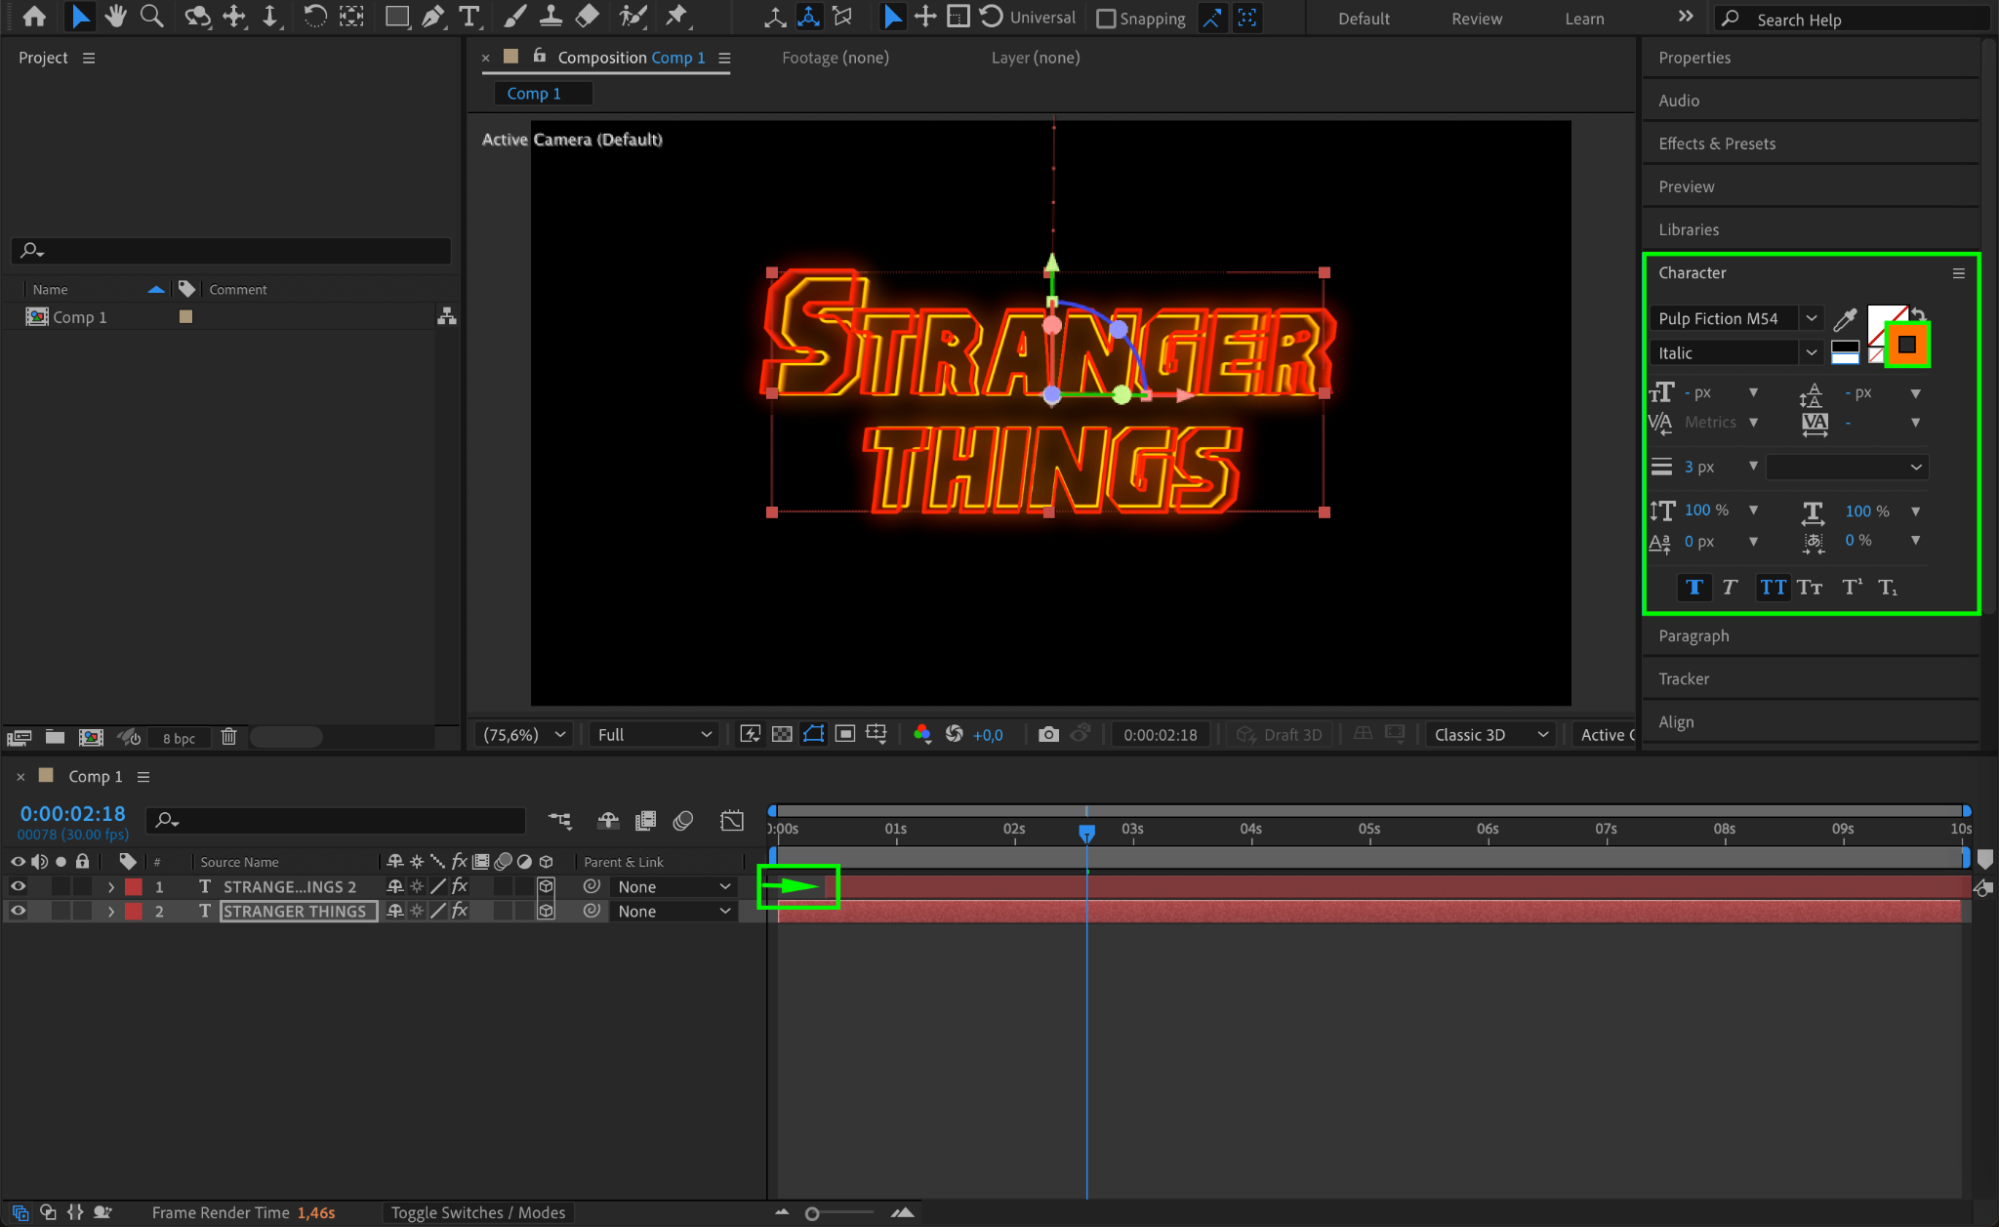
Task: Select the Zoom tool in toolbar
Action: 152,16
